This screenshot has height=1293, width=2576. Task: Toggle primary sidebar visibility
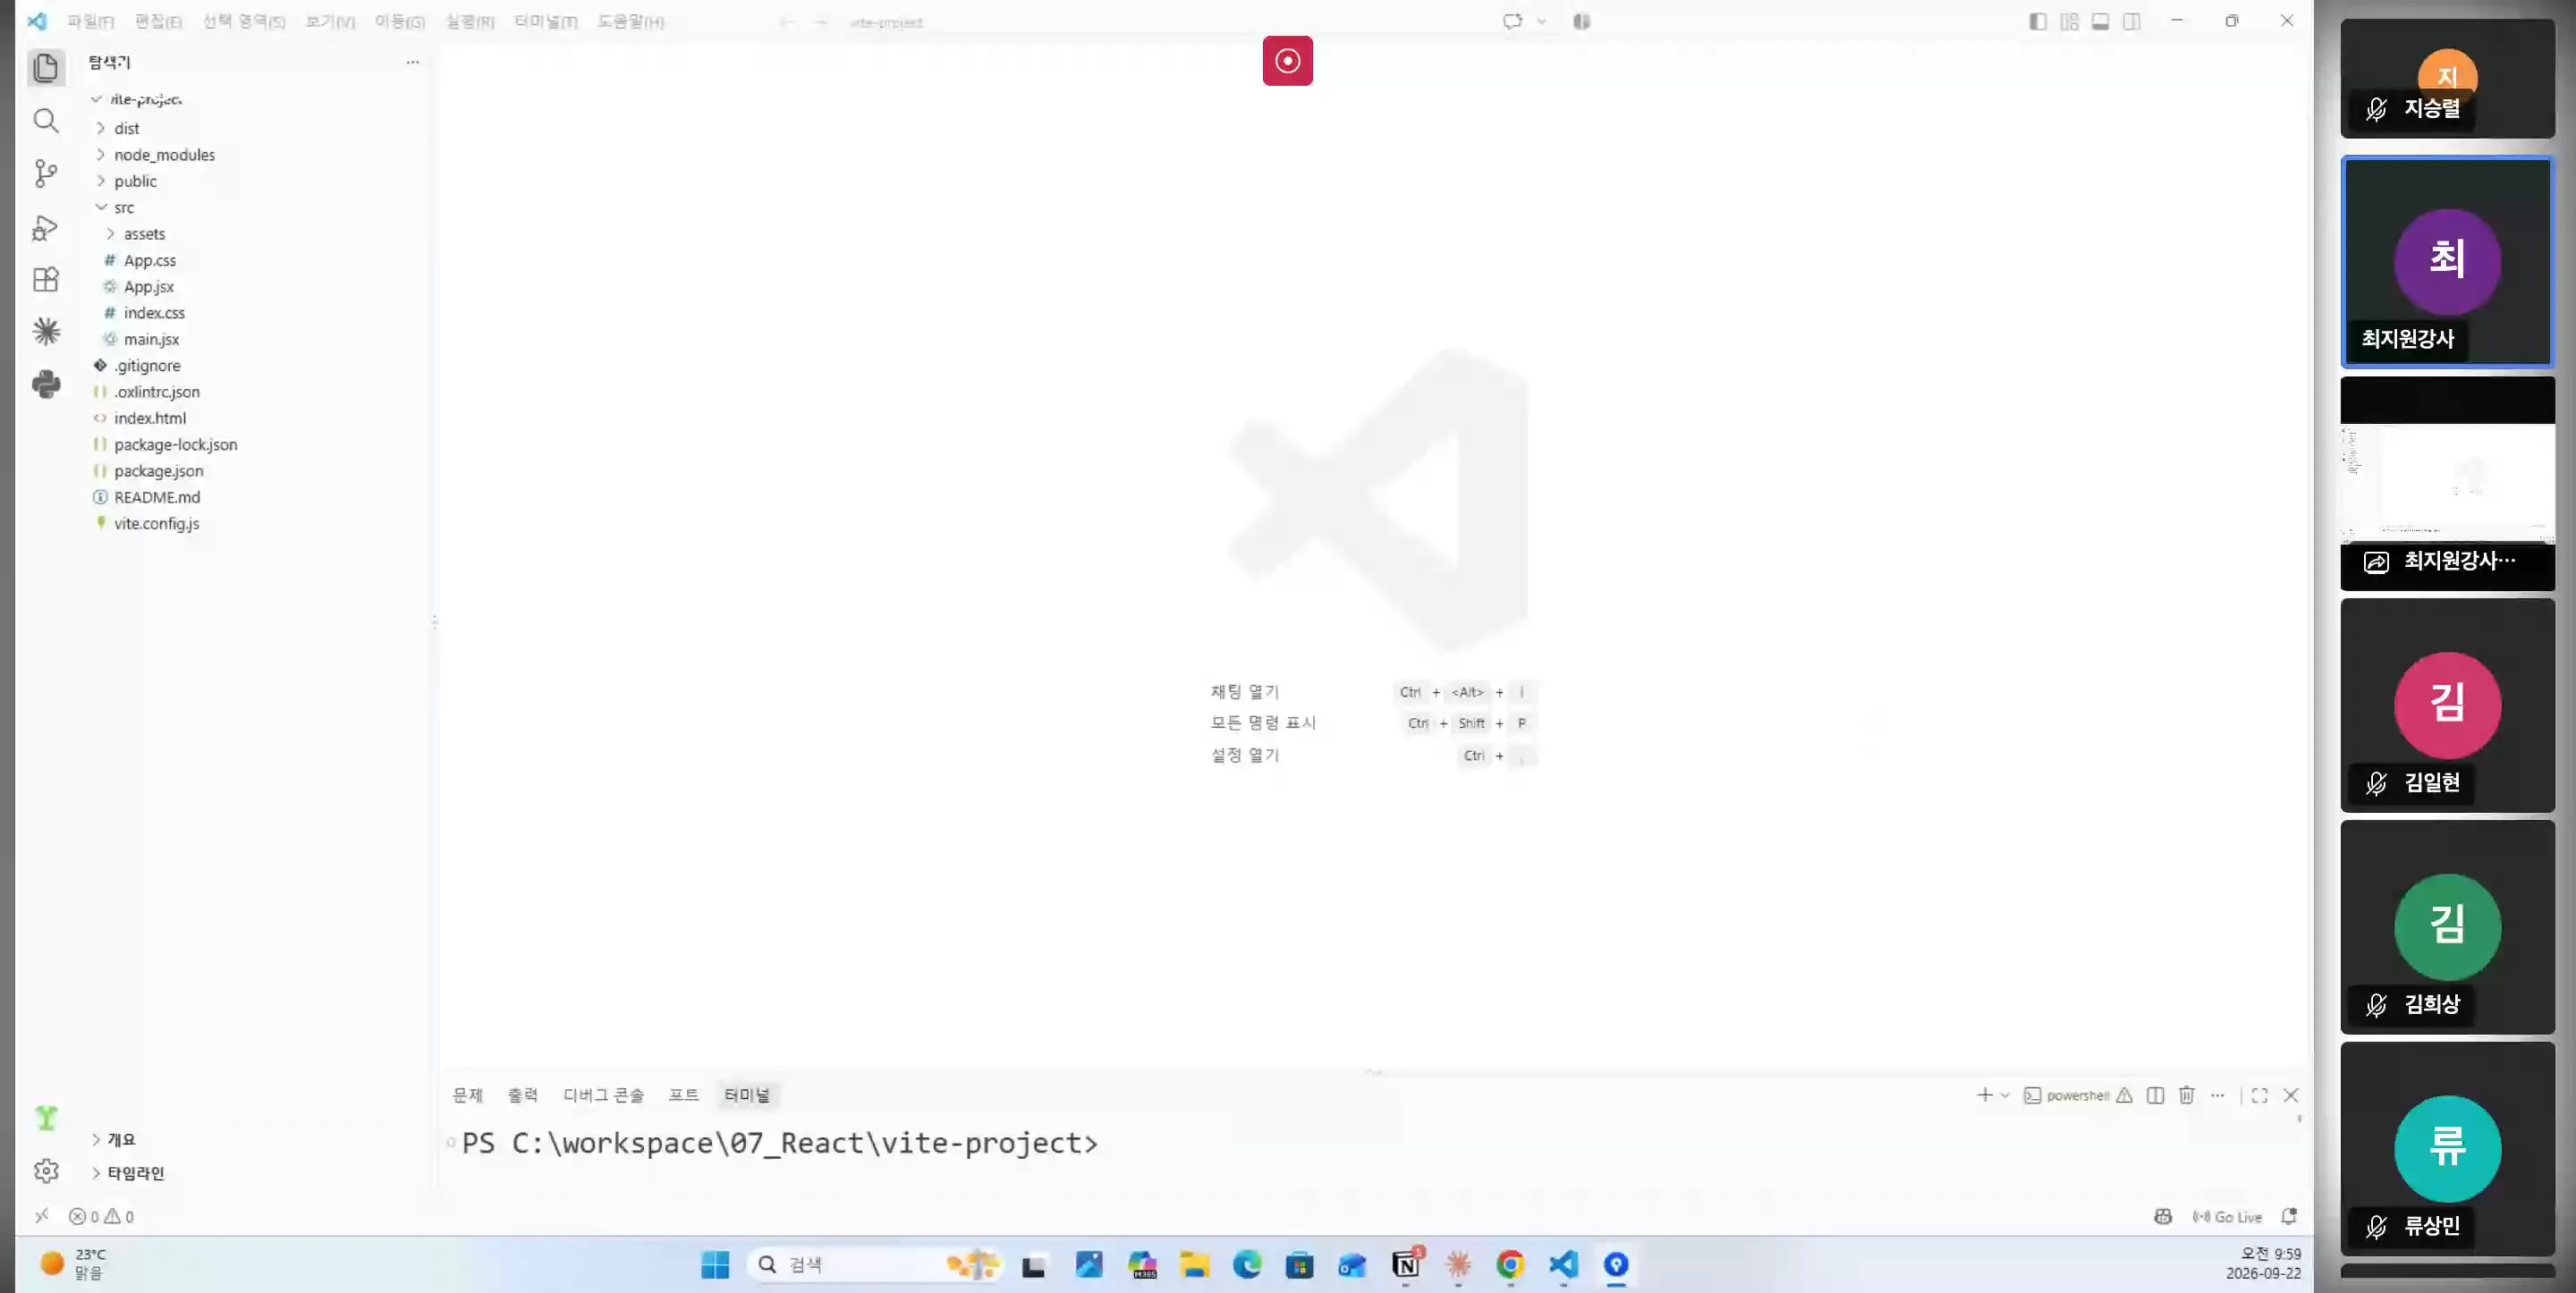click(2037, 21)
